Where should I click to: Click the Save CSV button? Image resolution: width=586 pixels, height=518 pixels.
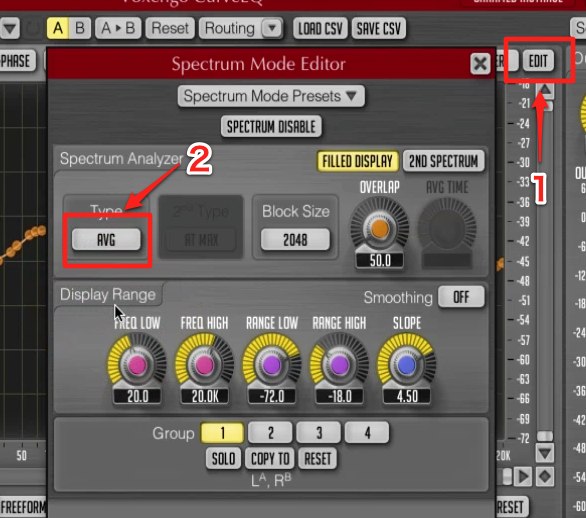coord(379,28)
